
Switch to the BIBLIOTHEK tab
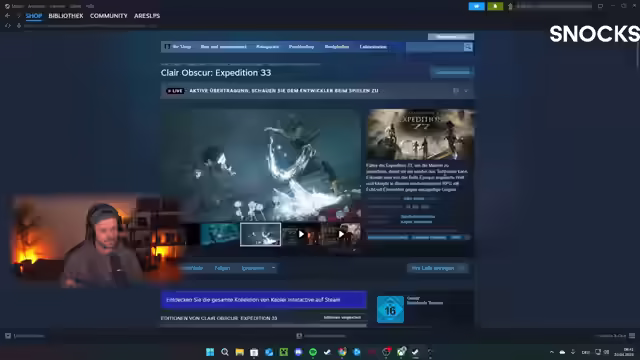click(66, 16)
